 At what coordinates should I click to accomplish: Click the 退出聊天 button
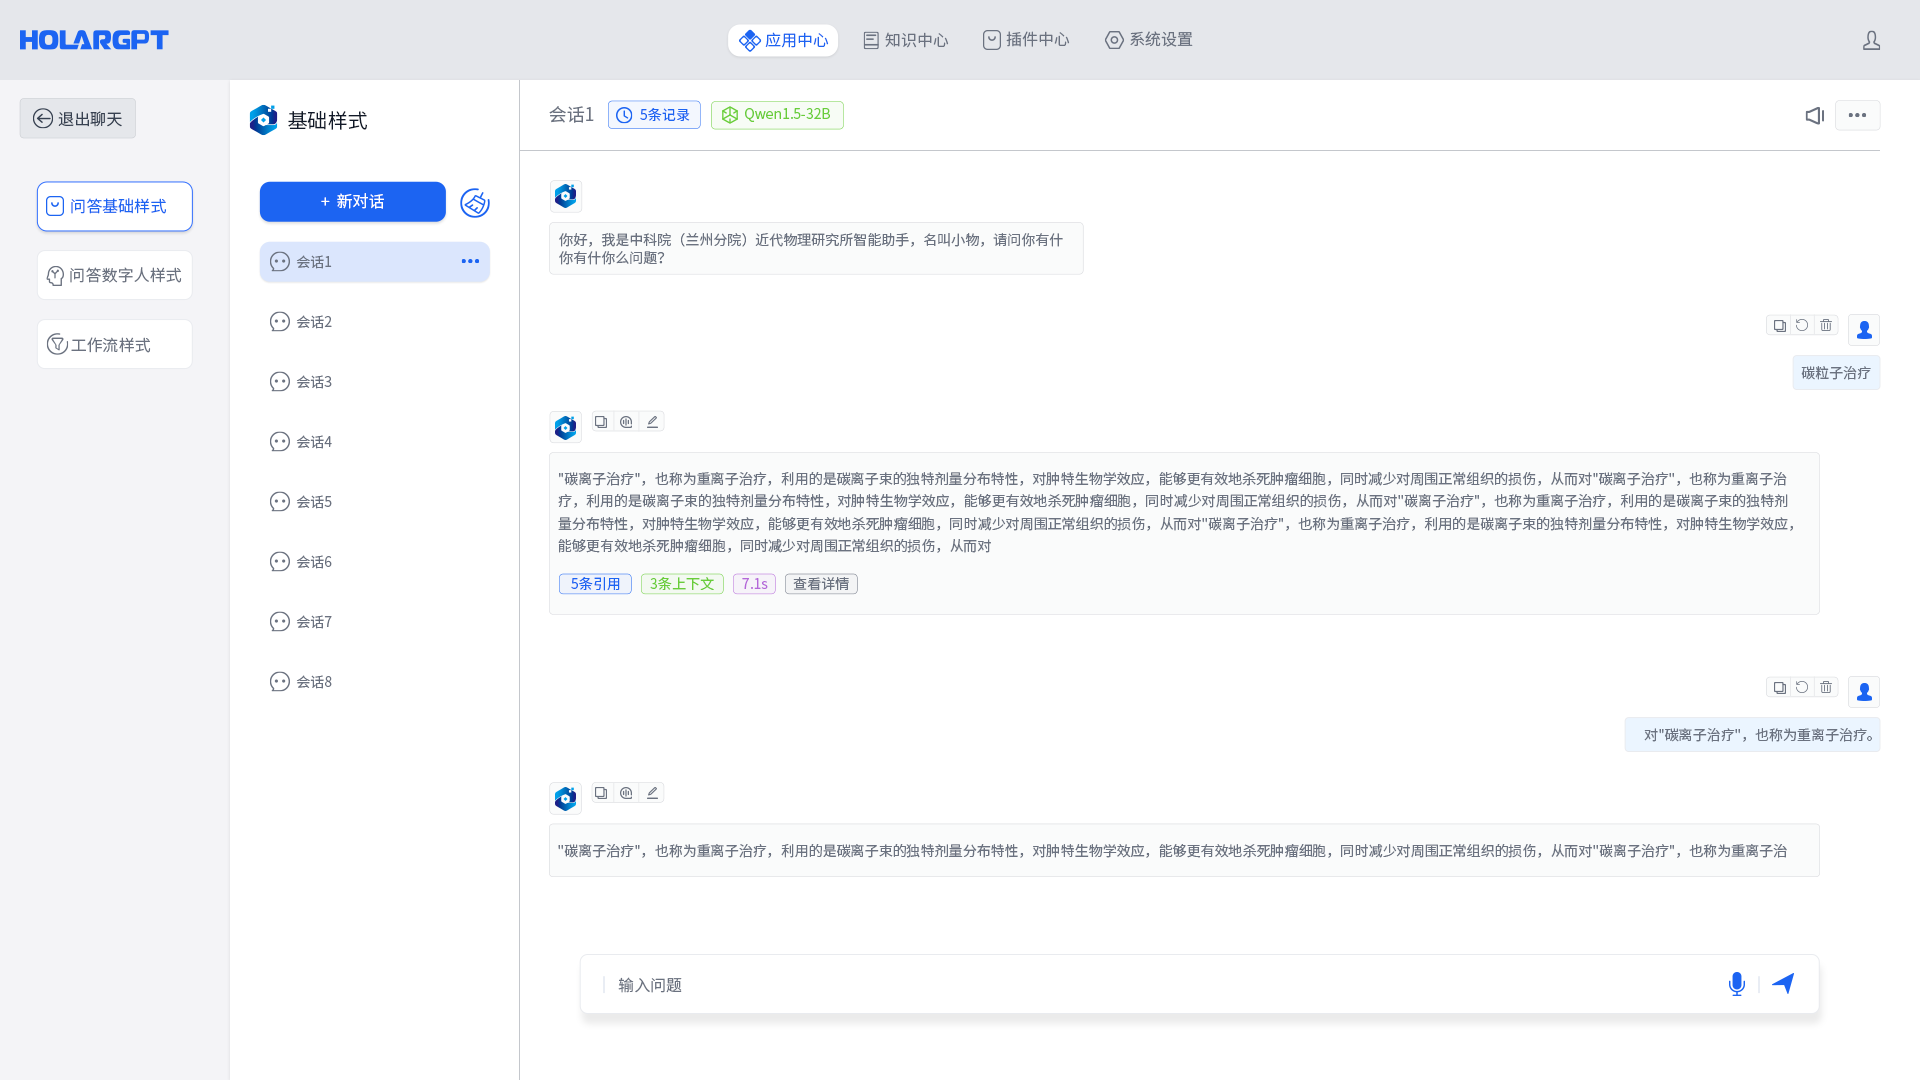pos(77,119)
